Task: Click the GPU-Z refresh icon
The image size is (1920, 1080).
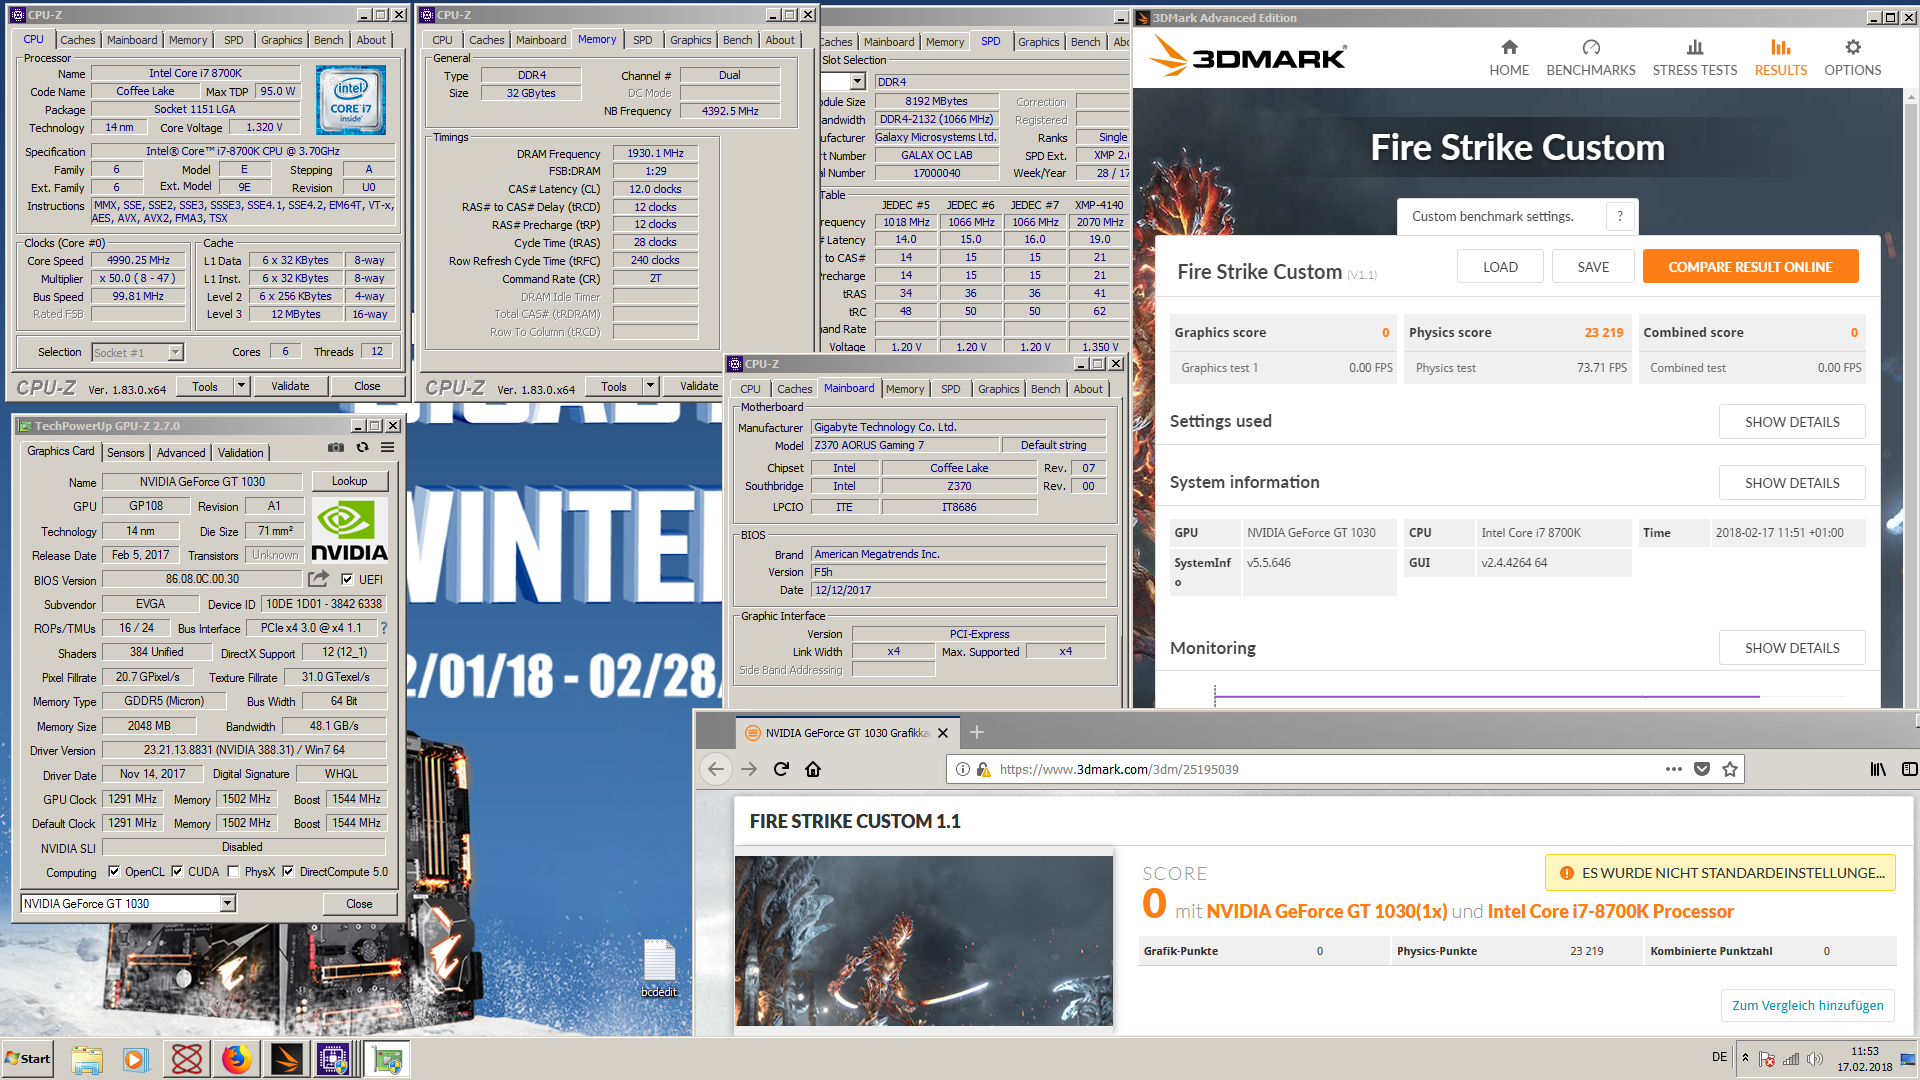Action: pyautogui.click(x=362, y=448)
